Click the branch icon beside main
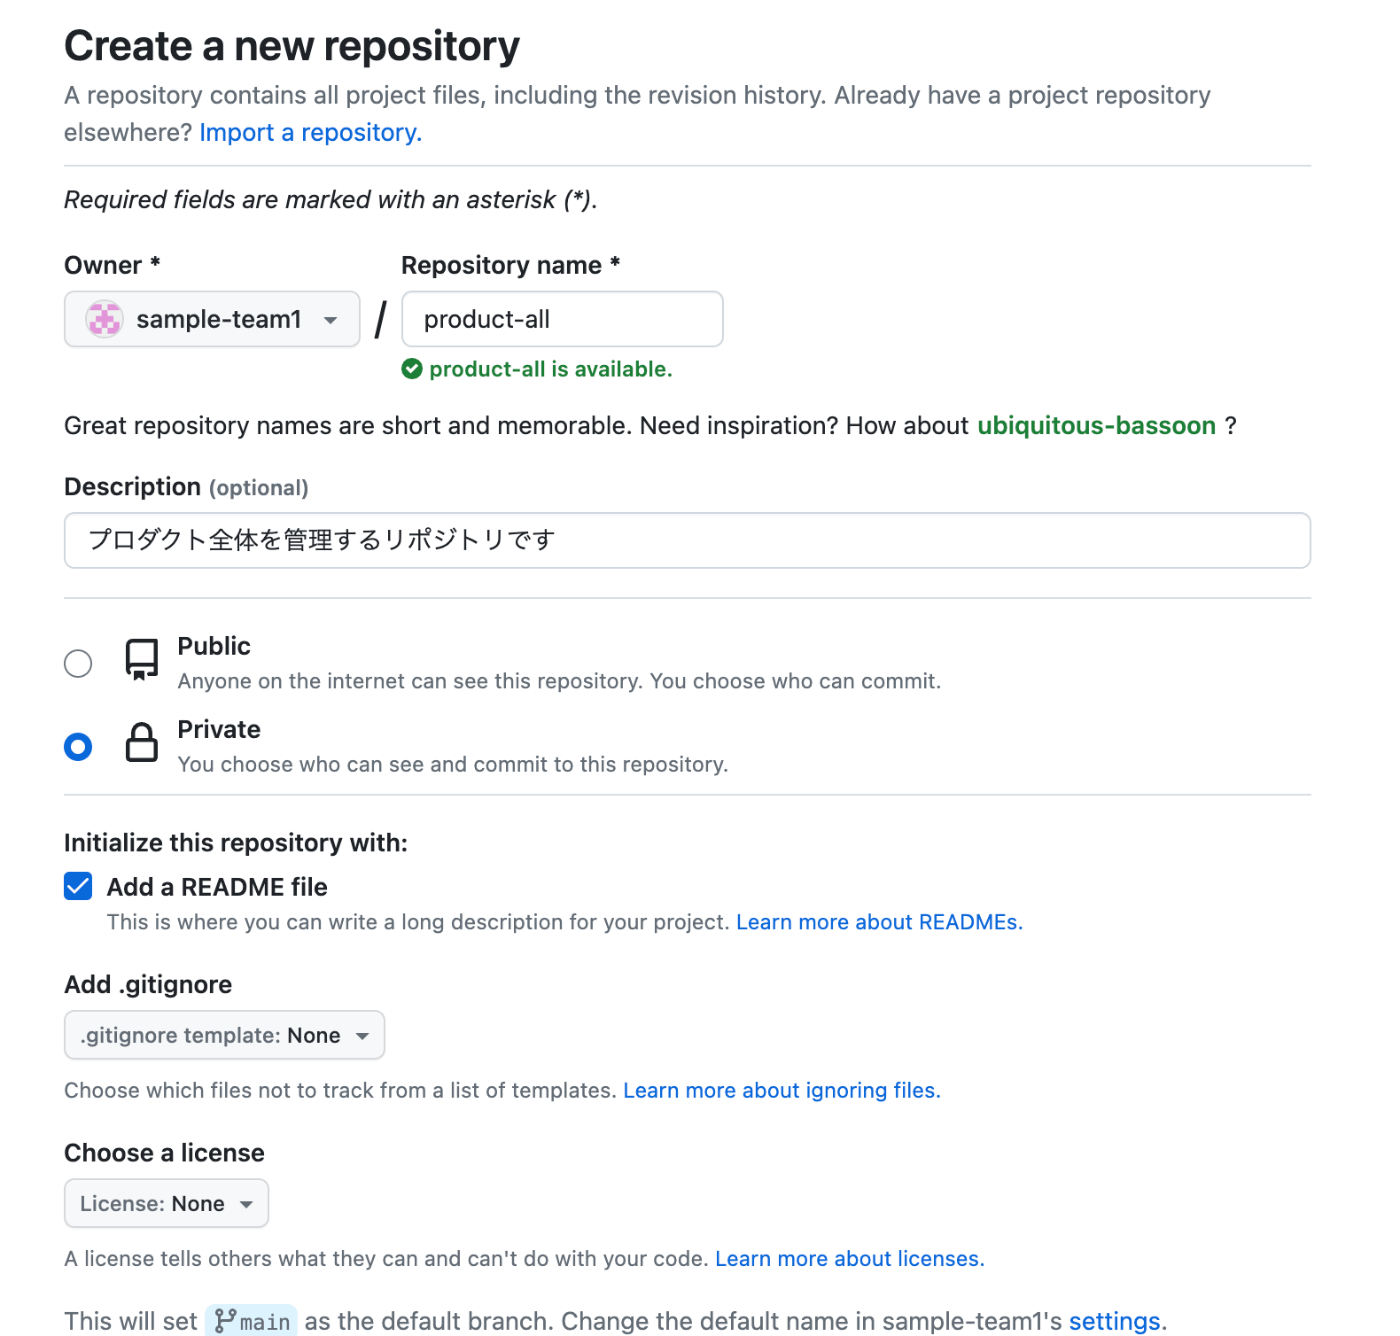 click(228, 1320)
